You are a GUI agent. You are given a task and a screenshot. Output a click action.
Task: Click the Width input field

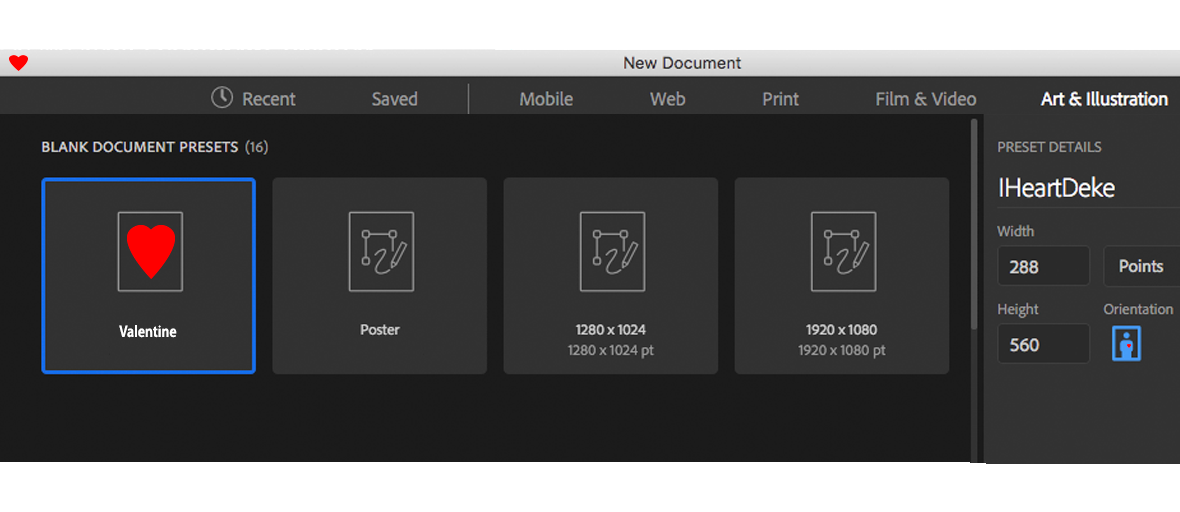(1043, 267)
